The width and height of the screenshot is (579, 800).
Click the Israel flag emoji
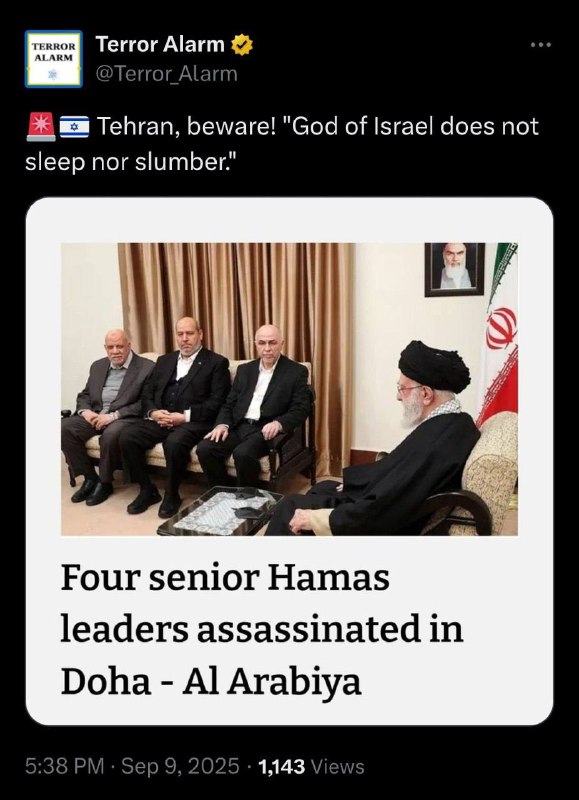[74, 128]
